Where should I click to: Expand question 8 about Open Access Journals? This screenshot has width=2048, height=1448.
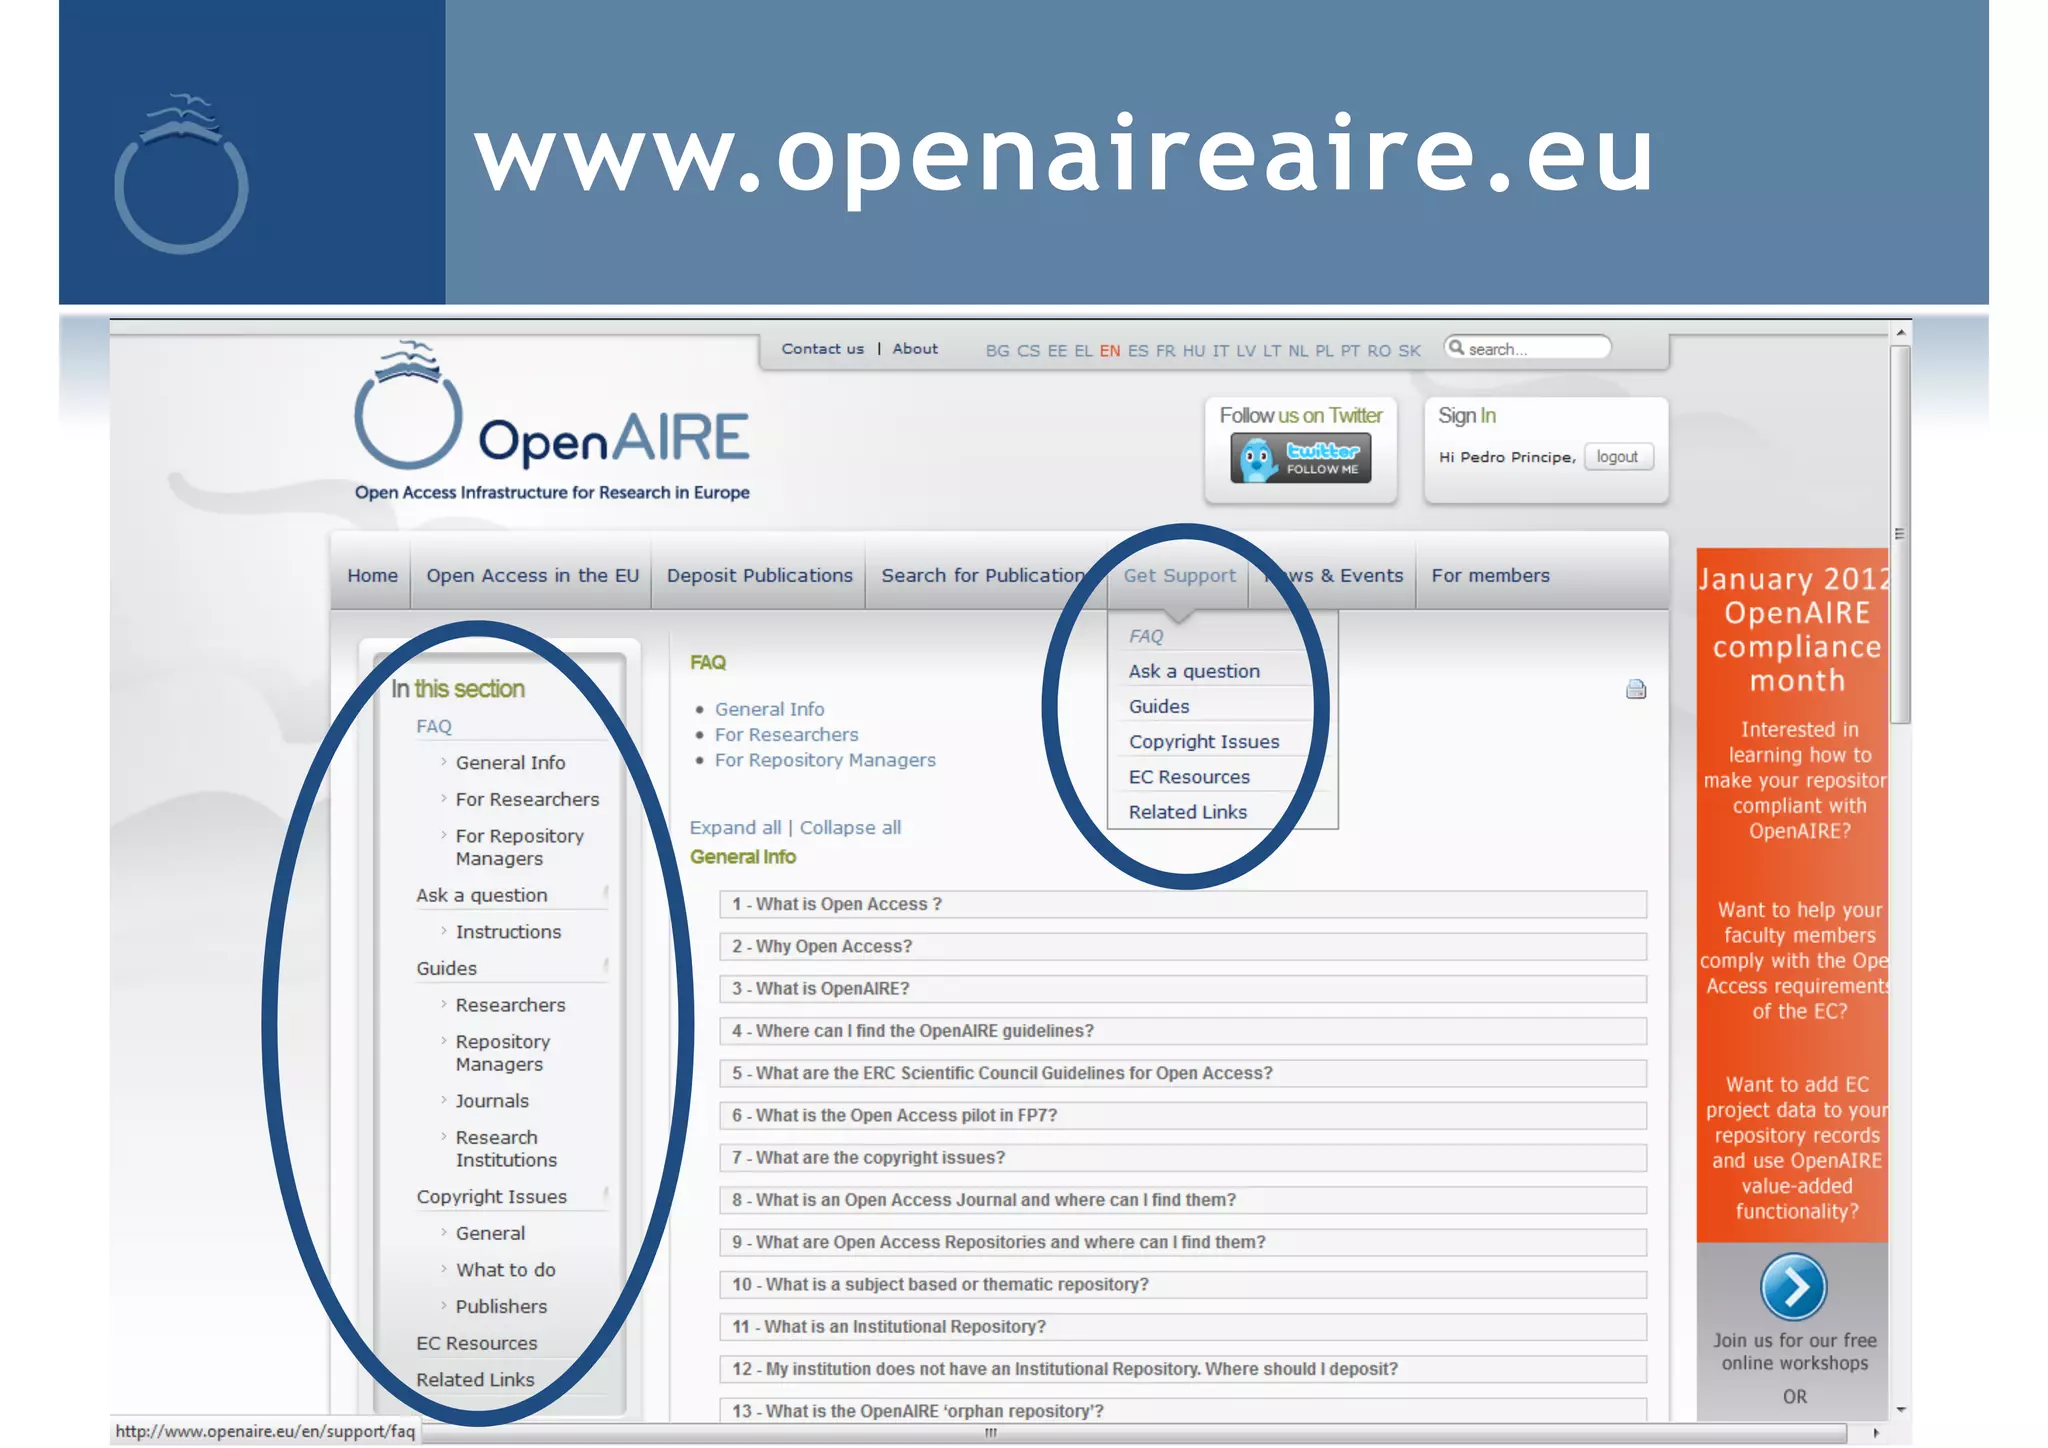pyautogui.click(x=1183, y=1200)
